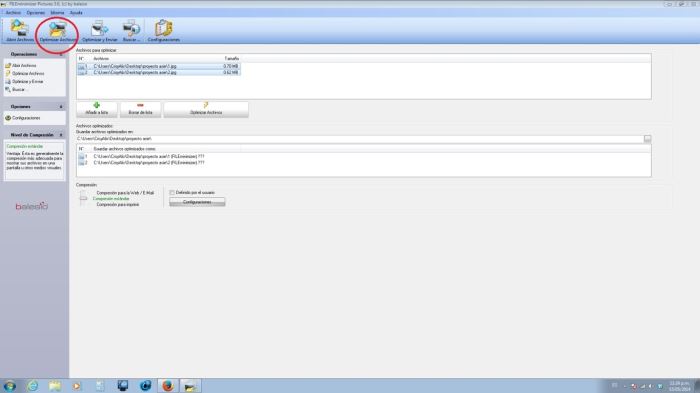Viewport: 700px width, 393px height.
Task: Open the Opciones menu
Action: 36,13
